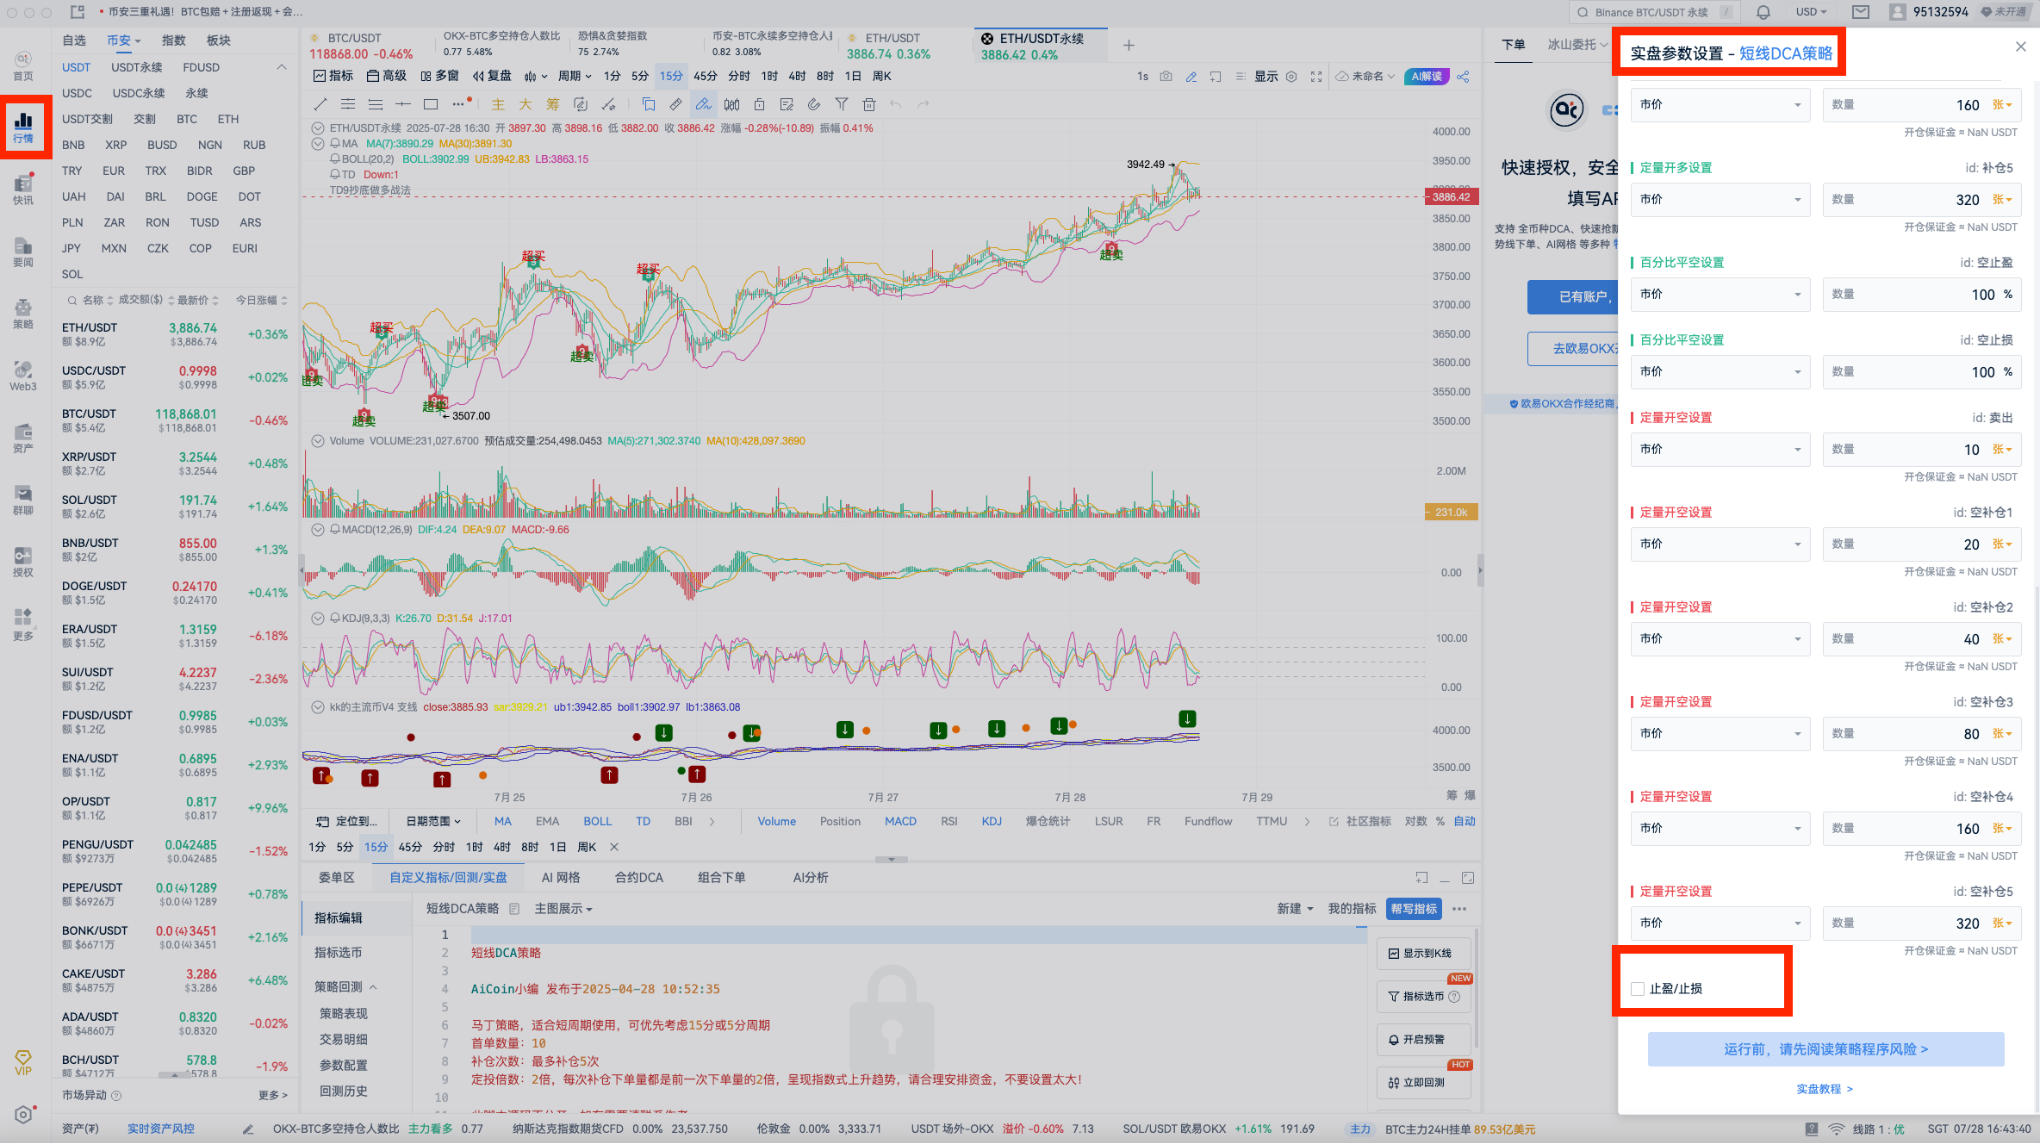
Task: Click the 100 % field for 空止损
Action: coord(1921,372)
